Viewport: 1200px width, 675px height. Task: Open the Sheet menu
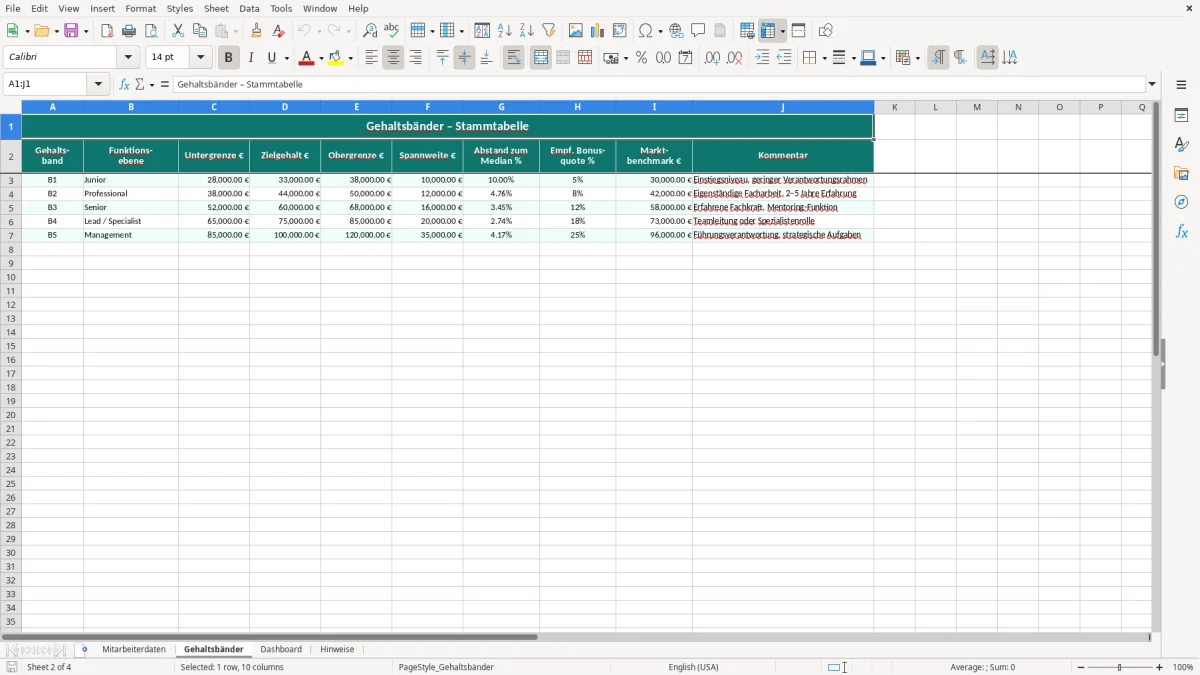(216, 8)
